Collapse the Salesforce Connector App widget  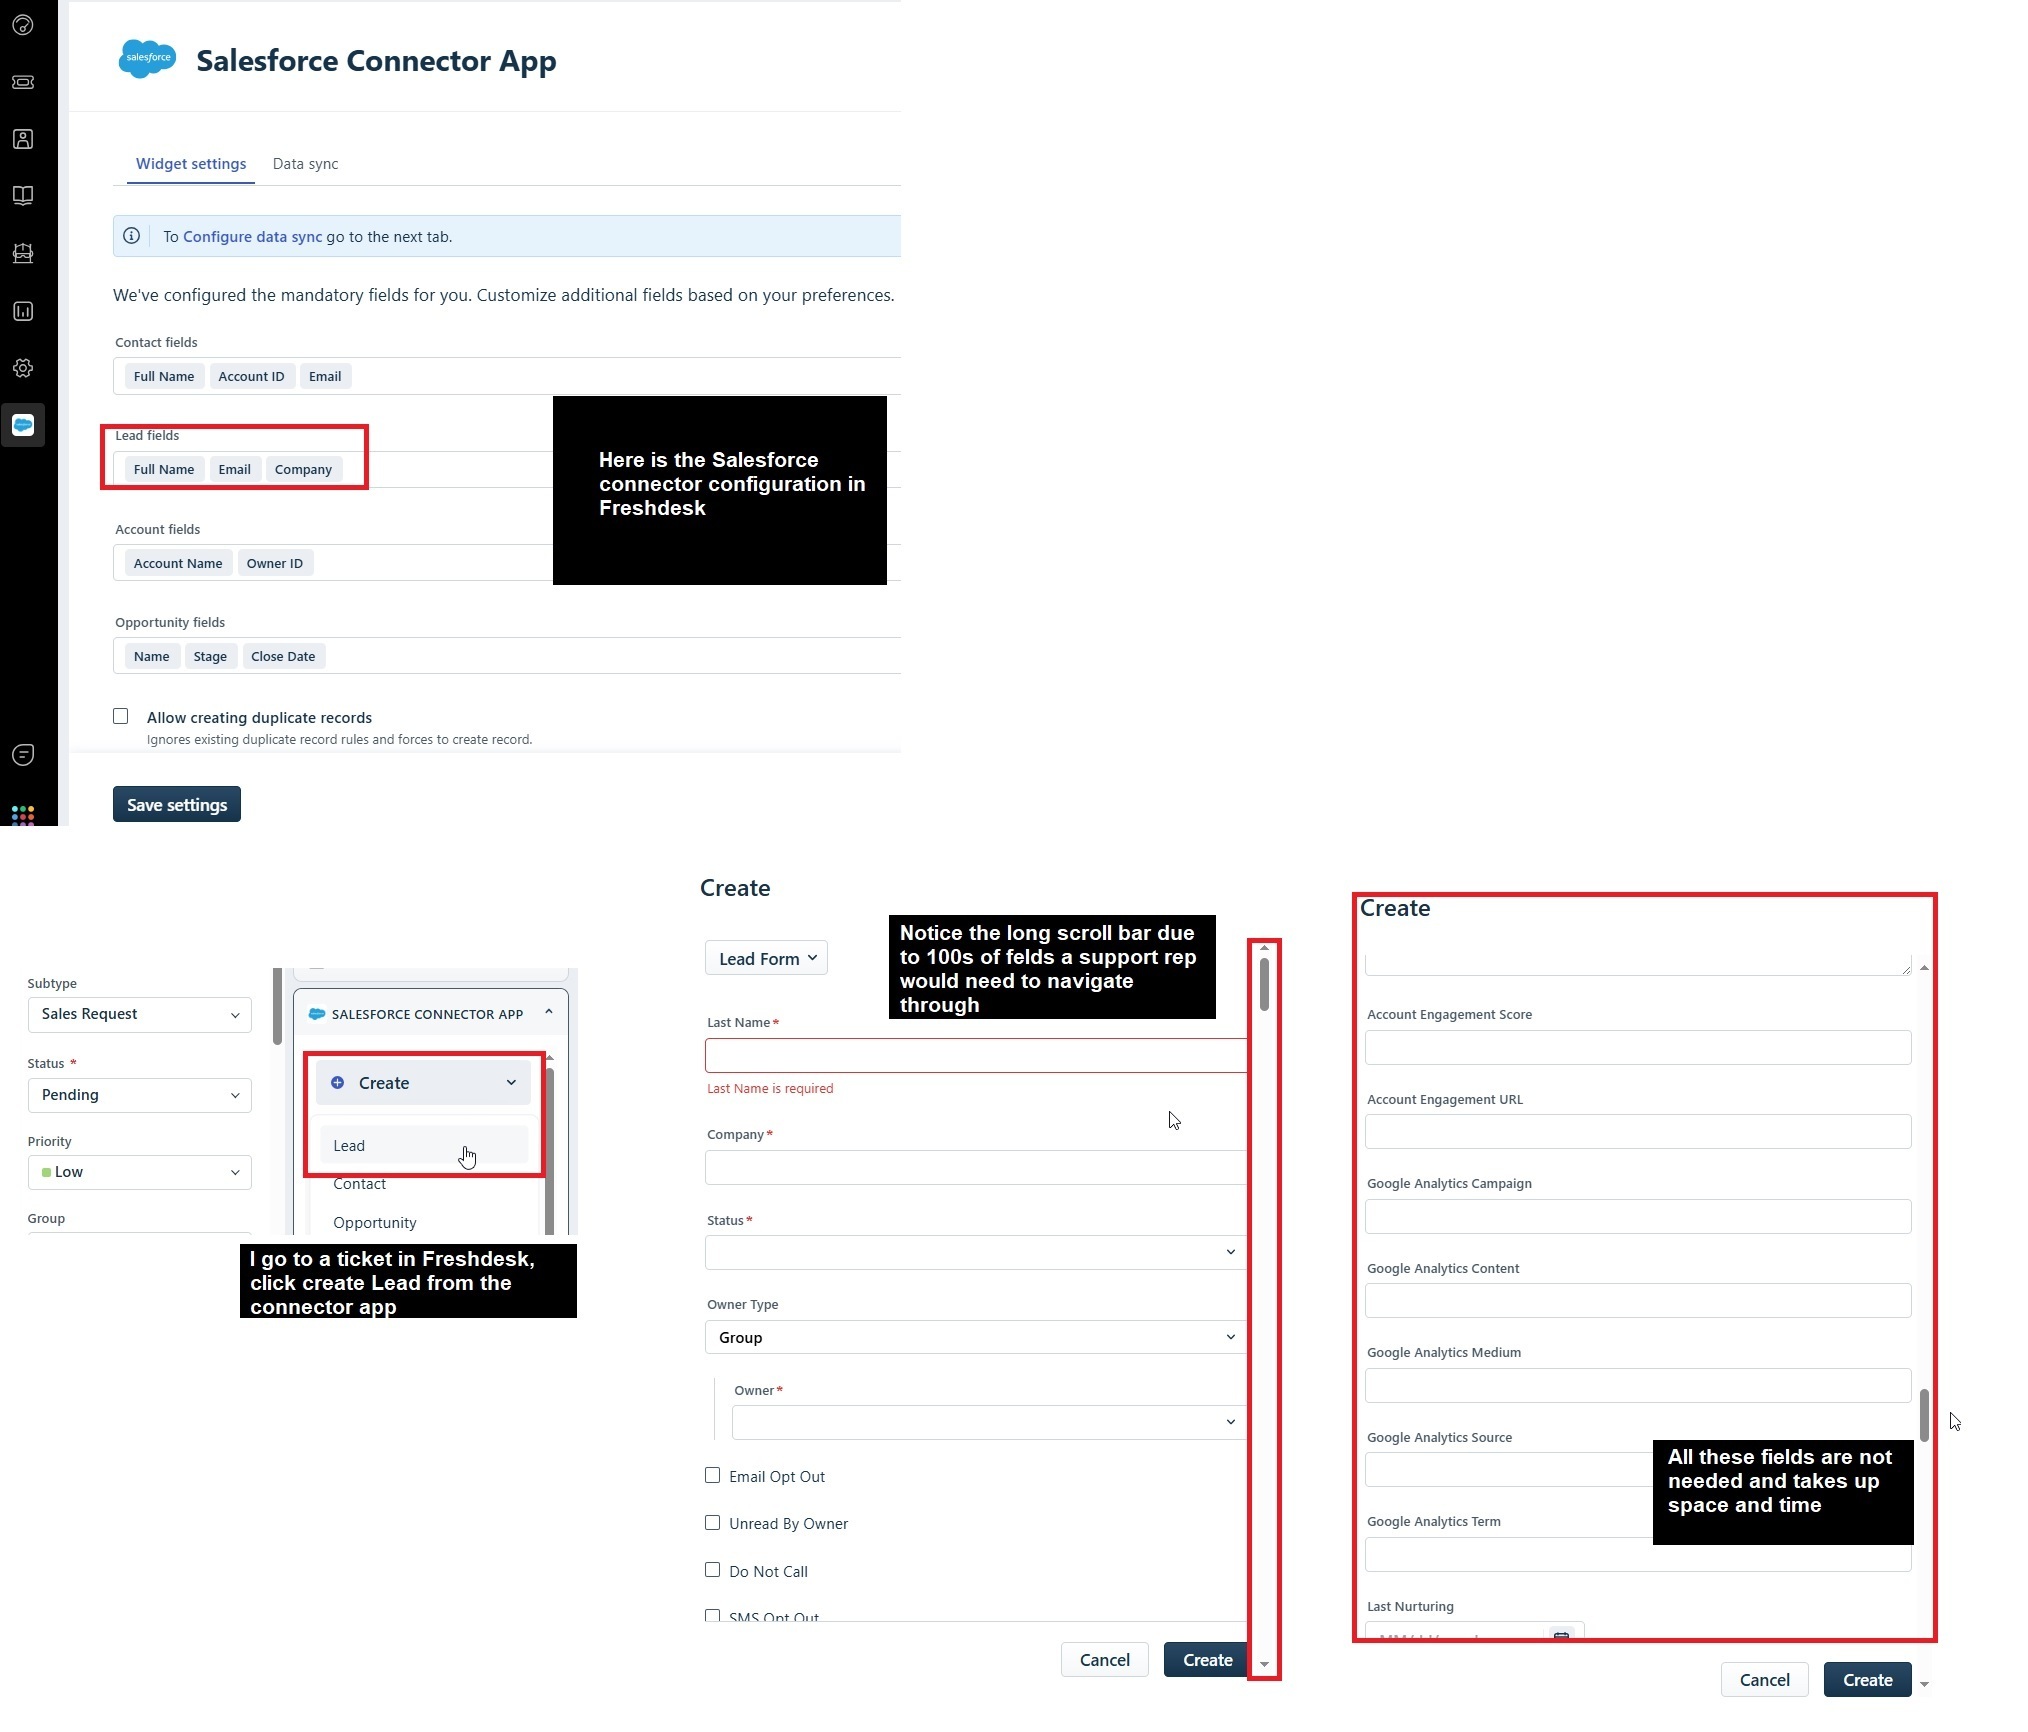point(549,1013)
